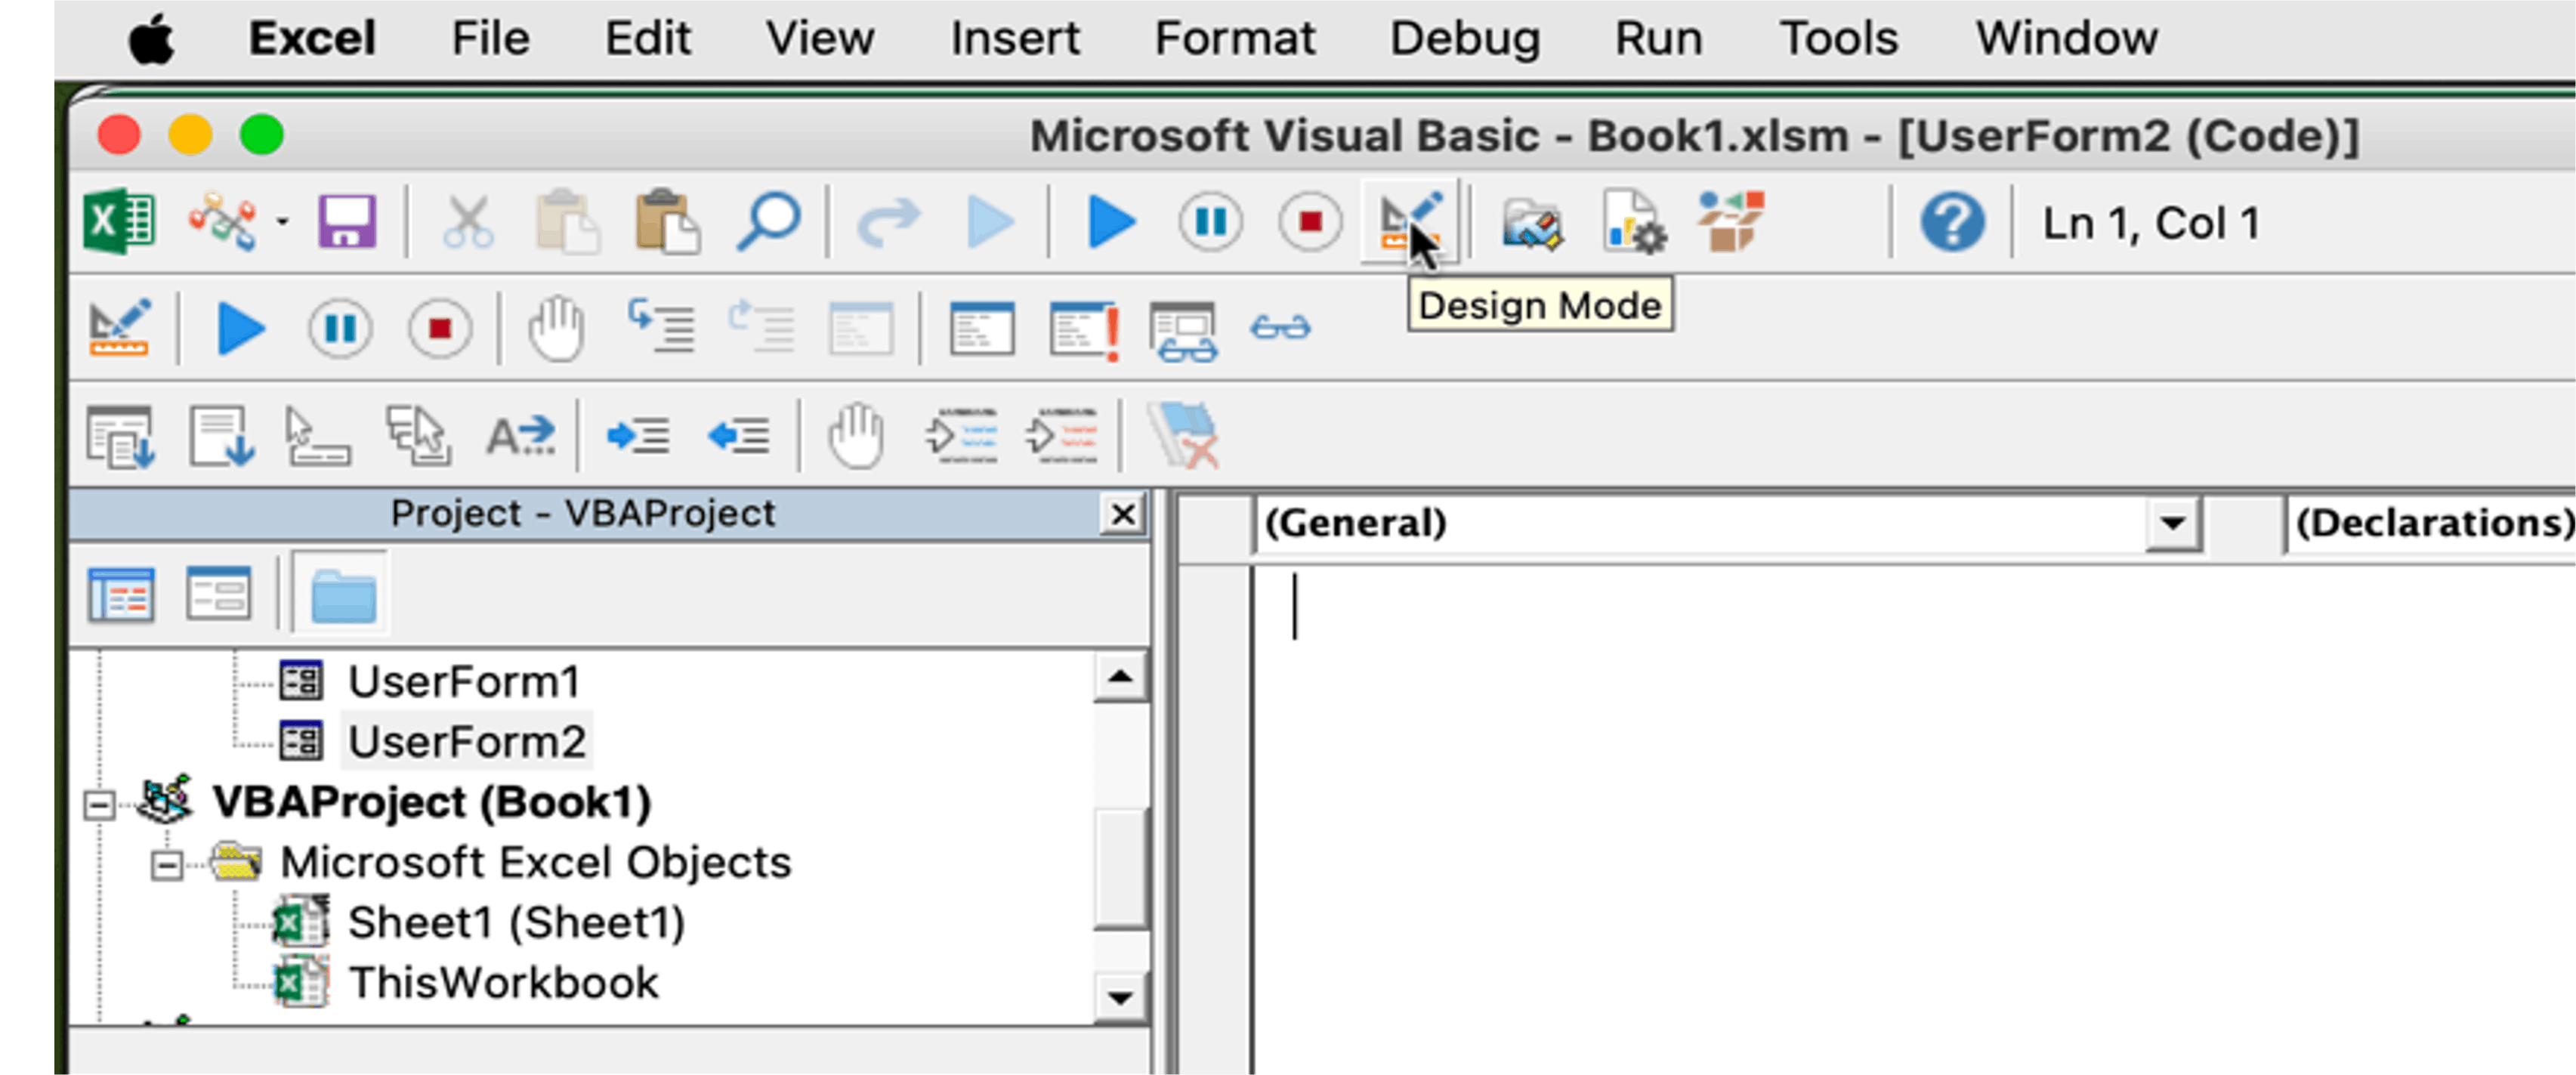Click the View Microsoft Excel icon
The width and height of the screenshot is (2576, 1075).
pos(119,221)
